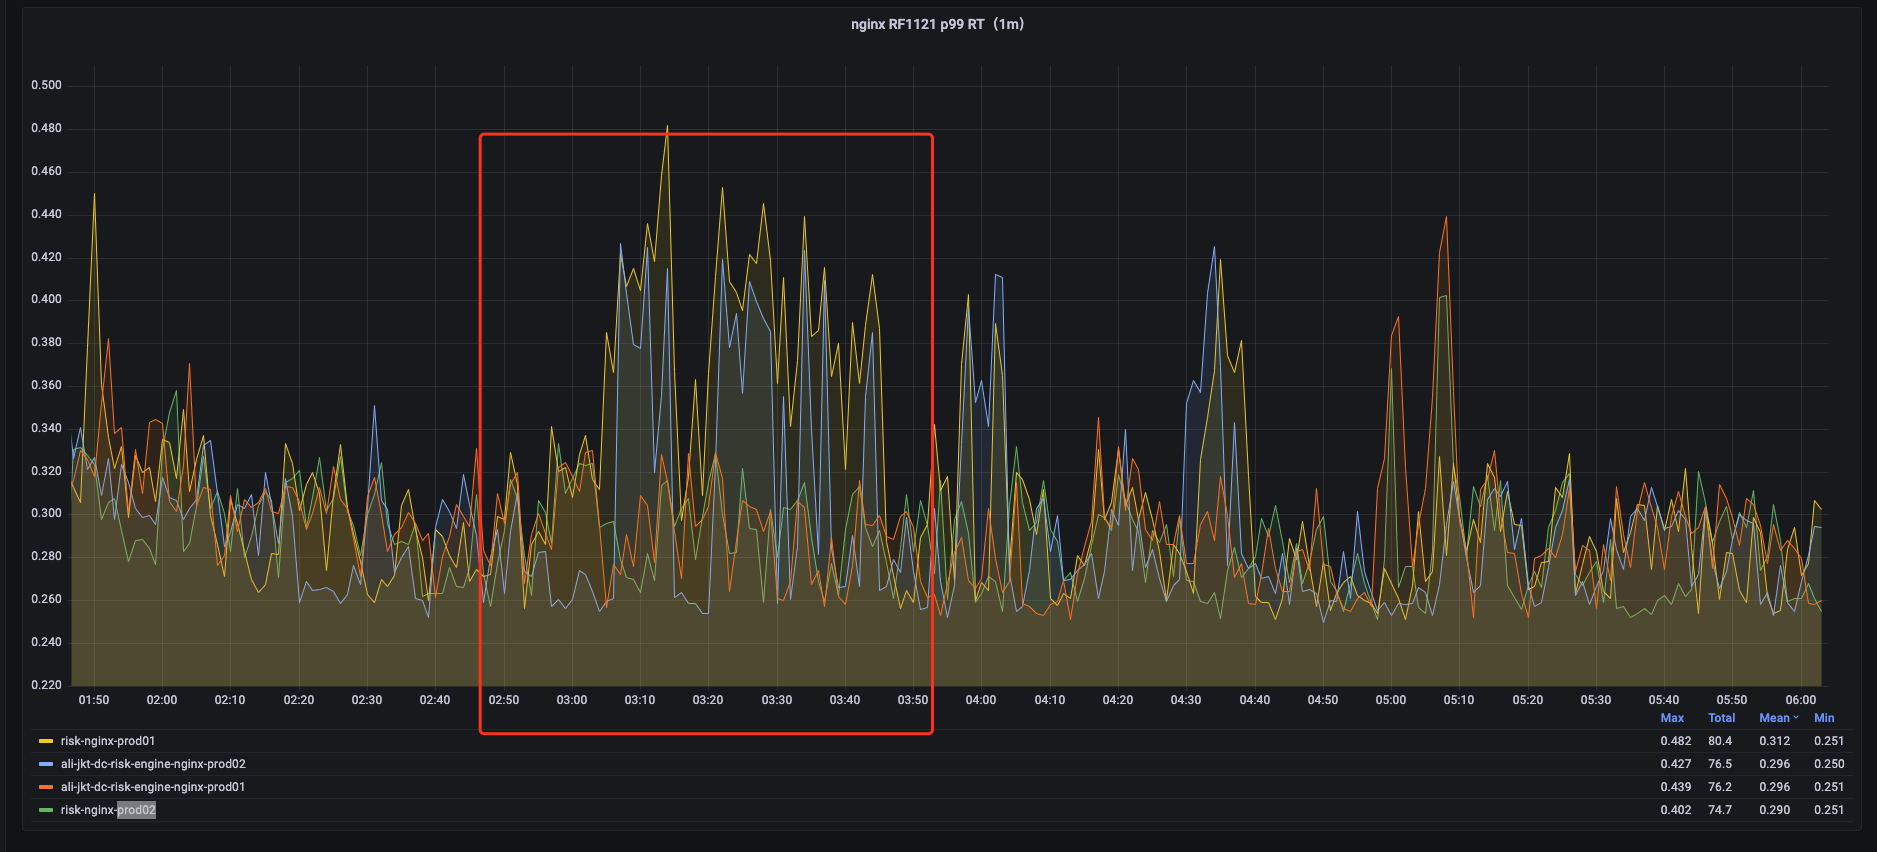Sort legend by the Mean column header
Image resolution: width=1877 pixels, height=852 pixels.
[1774, 718]
